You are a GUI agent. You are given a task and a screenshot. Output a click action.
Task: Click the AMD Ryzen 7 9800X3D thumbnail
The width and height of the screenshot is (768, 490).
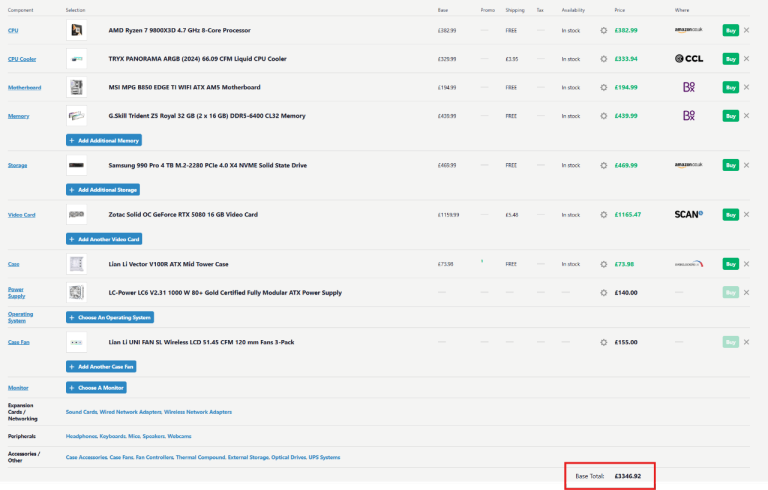(x=76, y=30)
